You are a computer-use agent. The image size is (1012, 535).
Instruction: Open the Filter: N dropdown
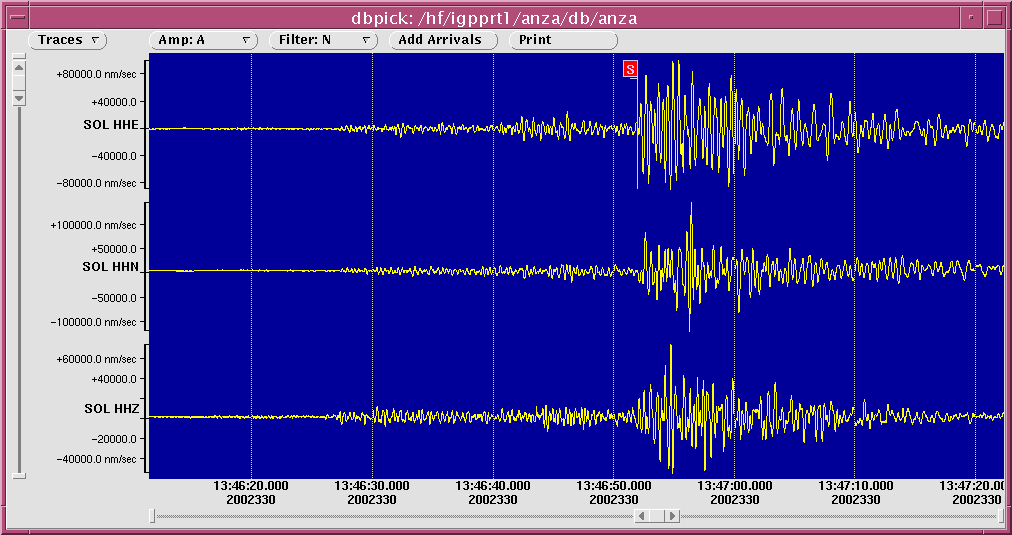tap(323, 40)
